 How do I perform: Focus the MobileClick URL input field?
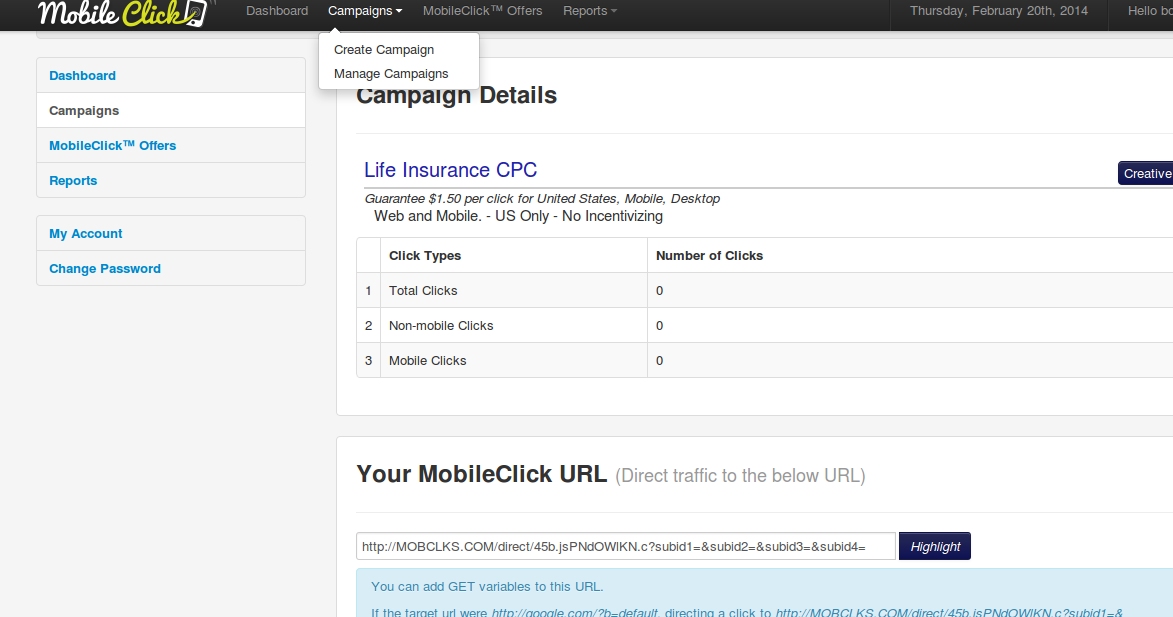pyautogui.click(x=625, y=547)
